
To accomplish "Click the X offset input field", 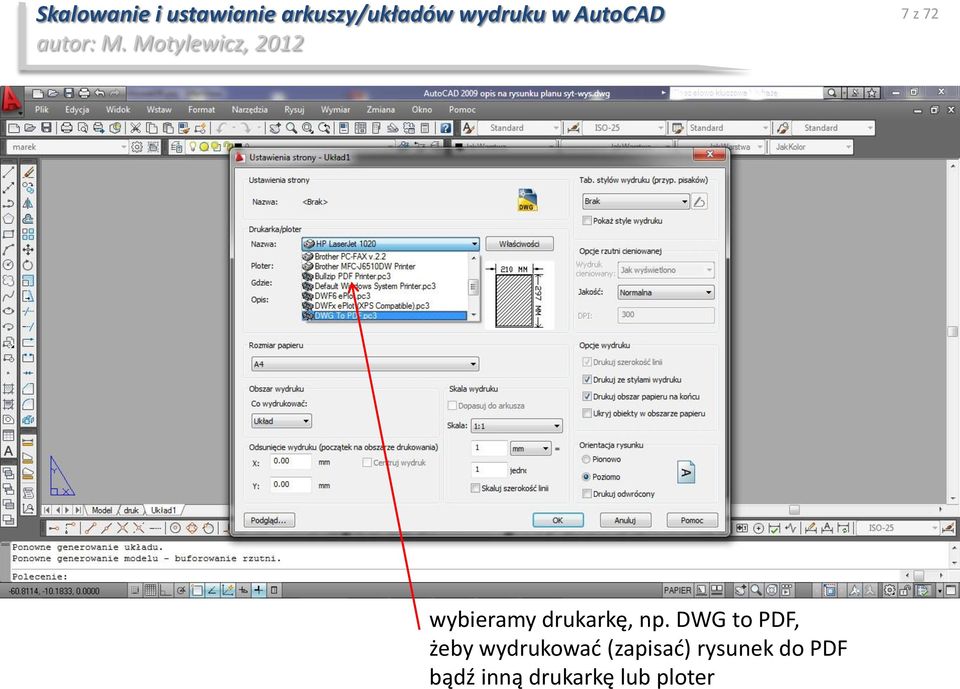I will click(291, 462).
